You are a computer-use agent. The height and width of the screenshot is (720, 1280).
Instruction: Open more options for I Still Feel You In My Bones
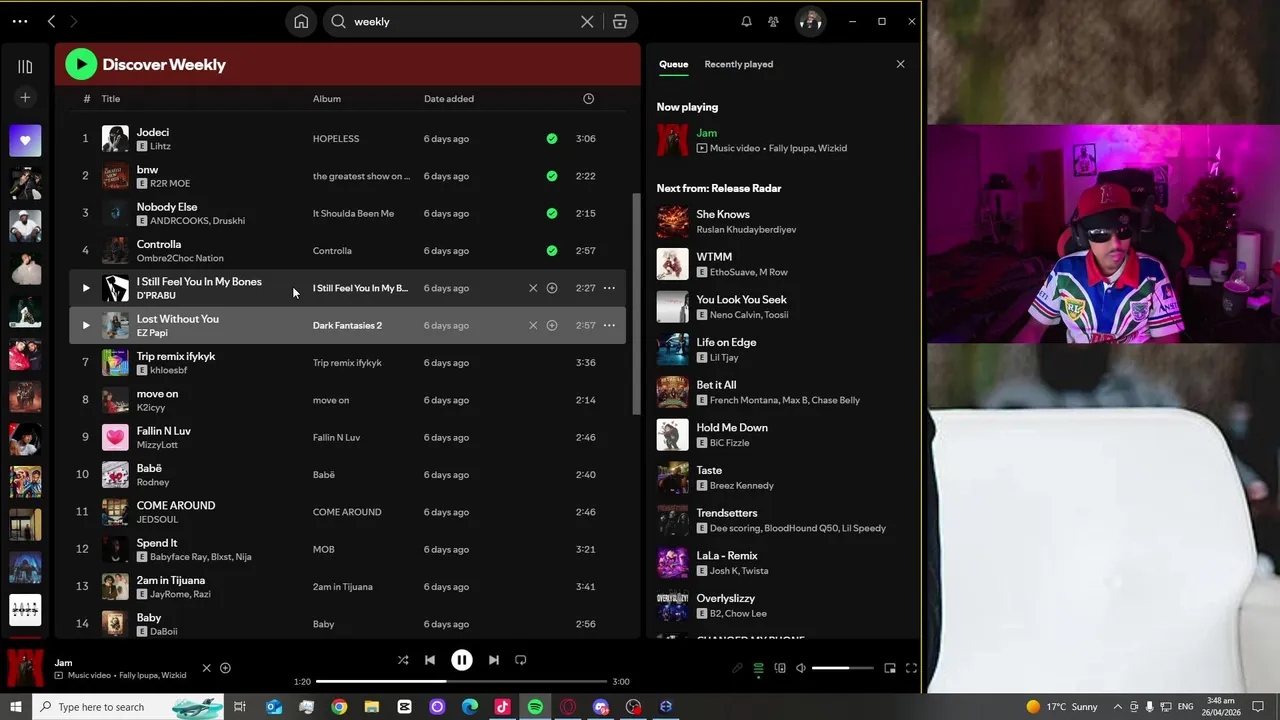(x=609, y=288)
